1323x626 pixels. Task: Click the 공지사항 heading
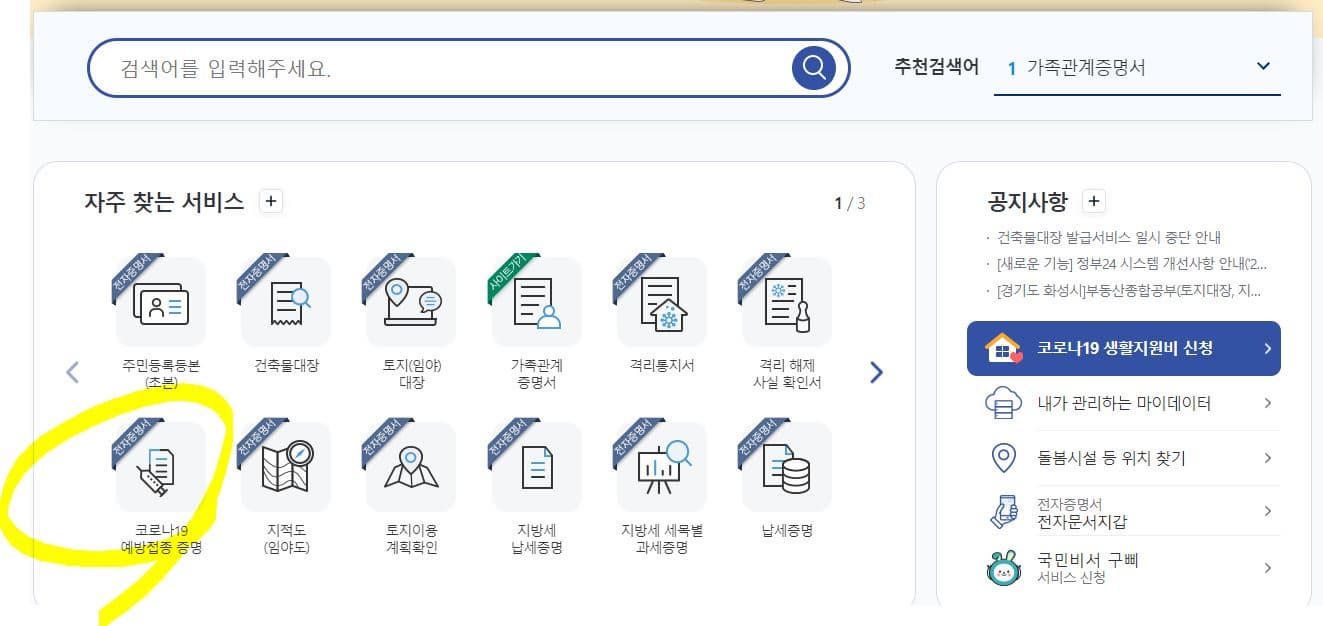(x=1028, y=201)
